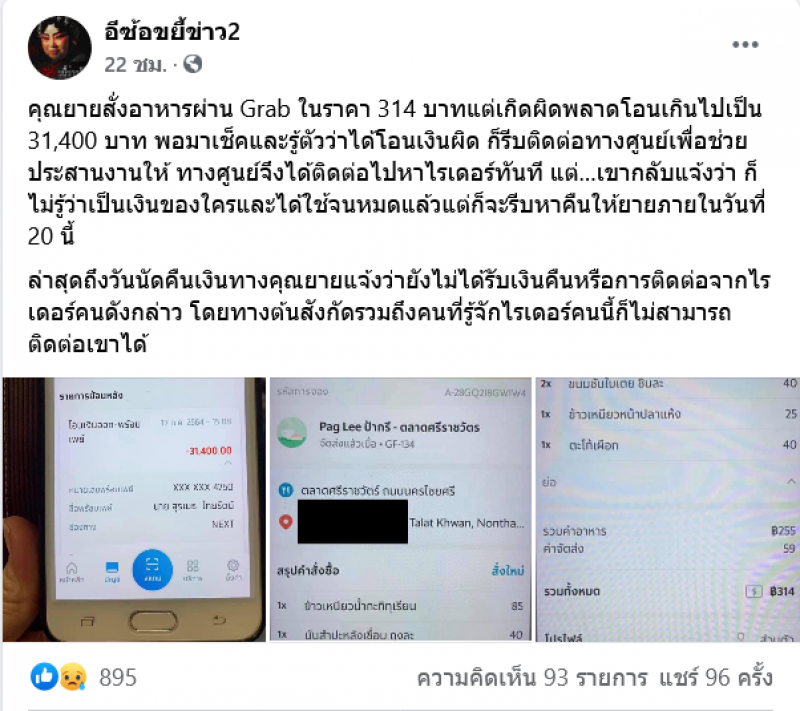
Task: View the 895 reactions count list
Action: (x=118, y=677)
